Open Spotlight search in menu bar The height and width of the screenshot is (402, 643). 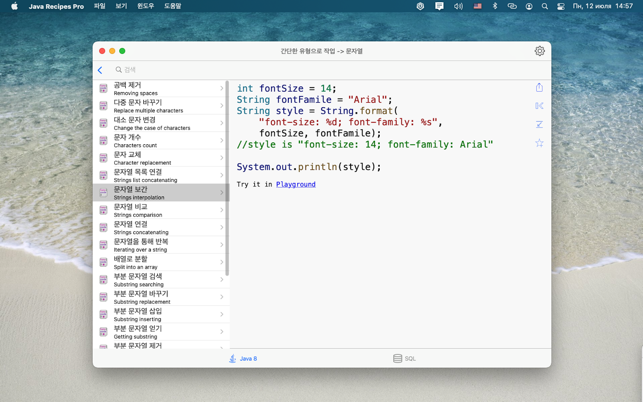click(545, 6)
